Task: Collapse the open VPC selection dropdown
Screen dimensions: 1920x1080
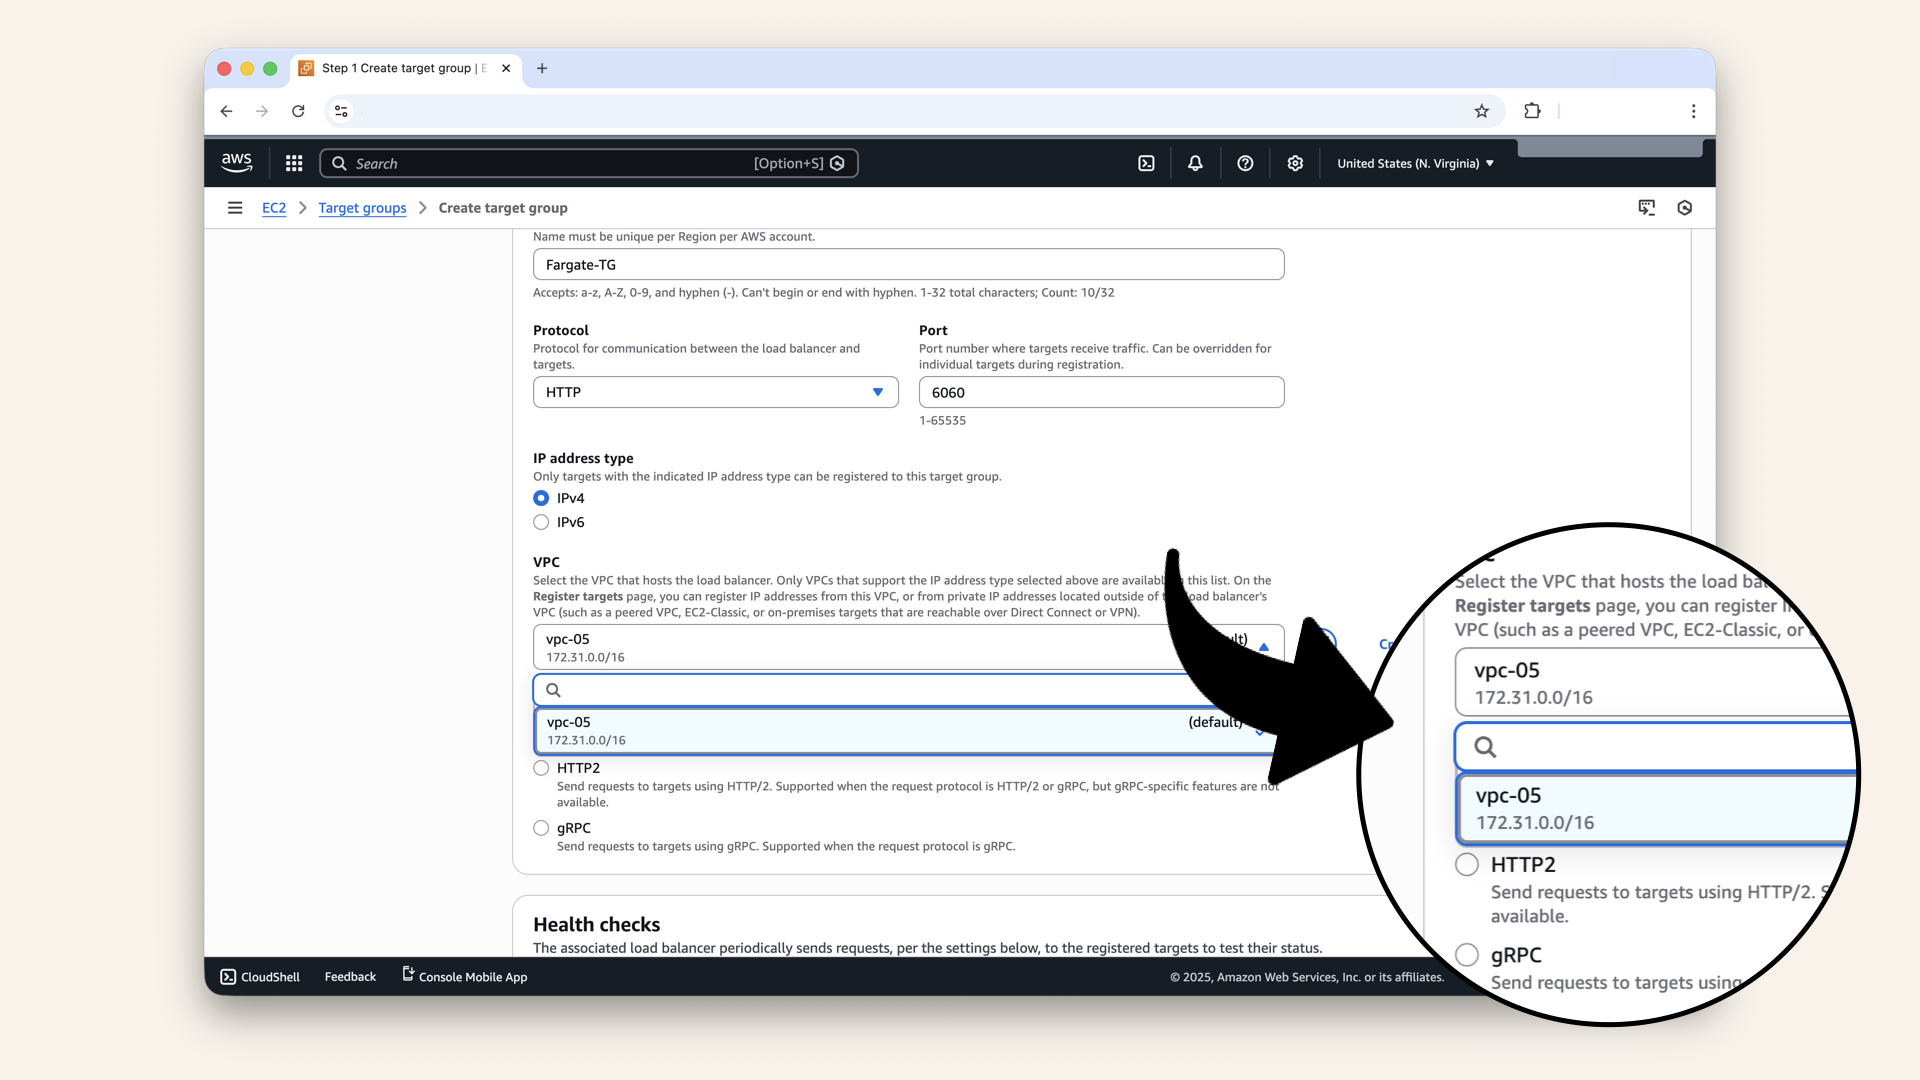Action: (1263, 645)
